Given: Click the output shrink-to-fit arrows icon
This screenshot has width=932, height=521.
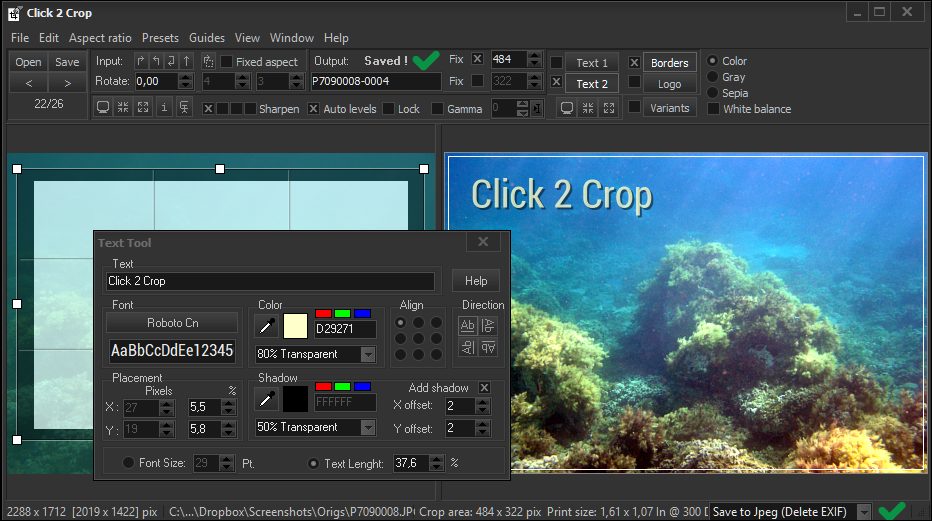Looking at the screenshot, I should click(588, 108).
